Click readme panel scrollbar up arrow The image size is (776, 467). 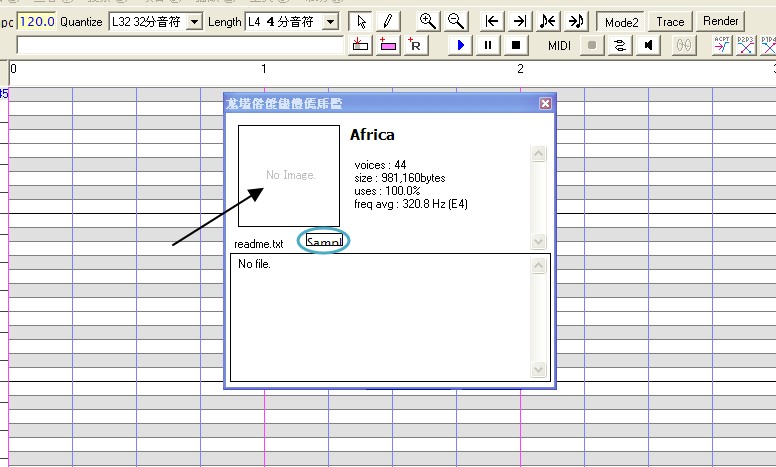click(x=538, y=266)
